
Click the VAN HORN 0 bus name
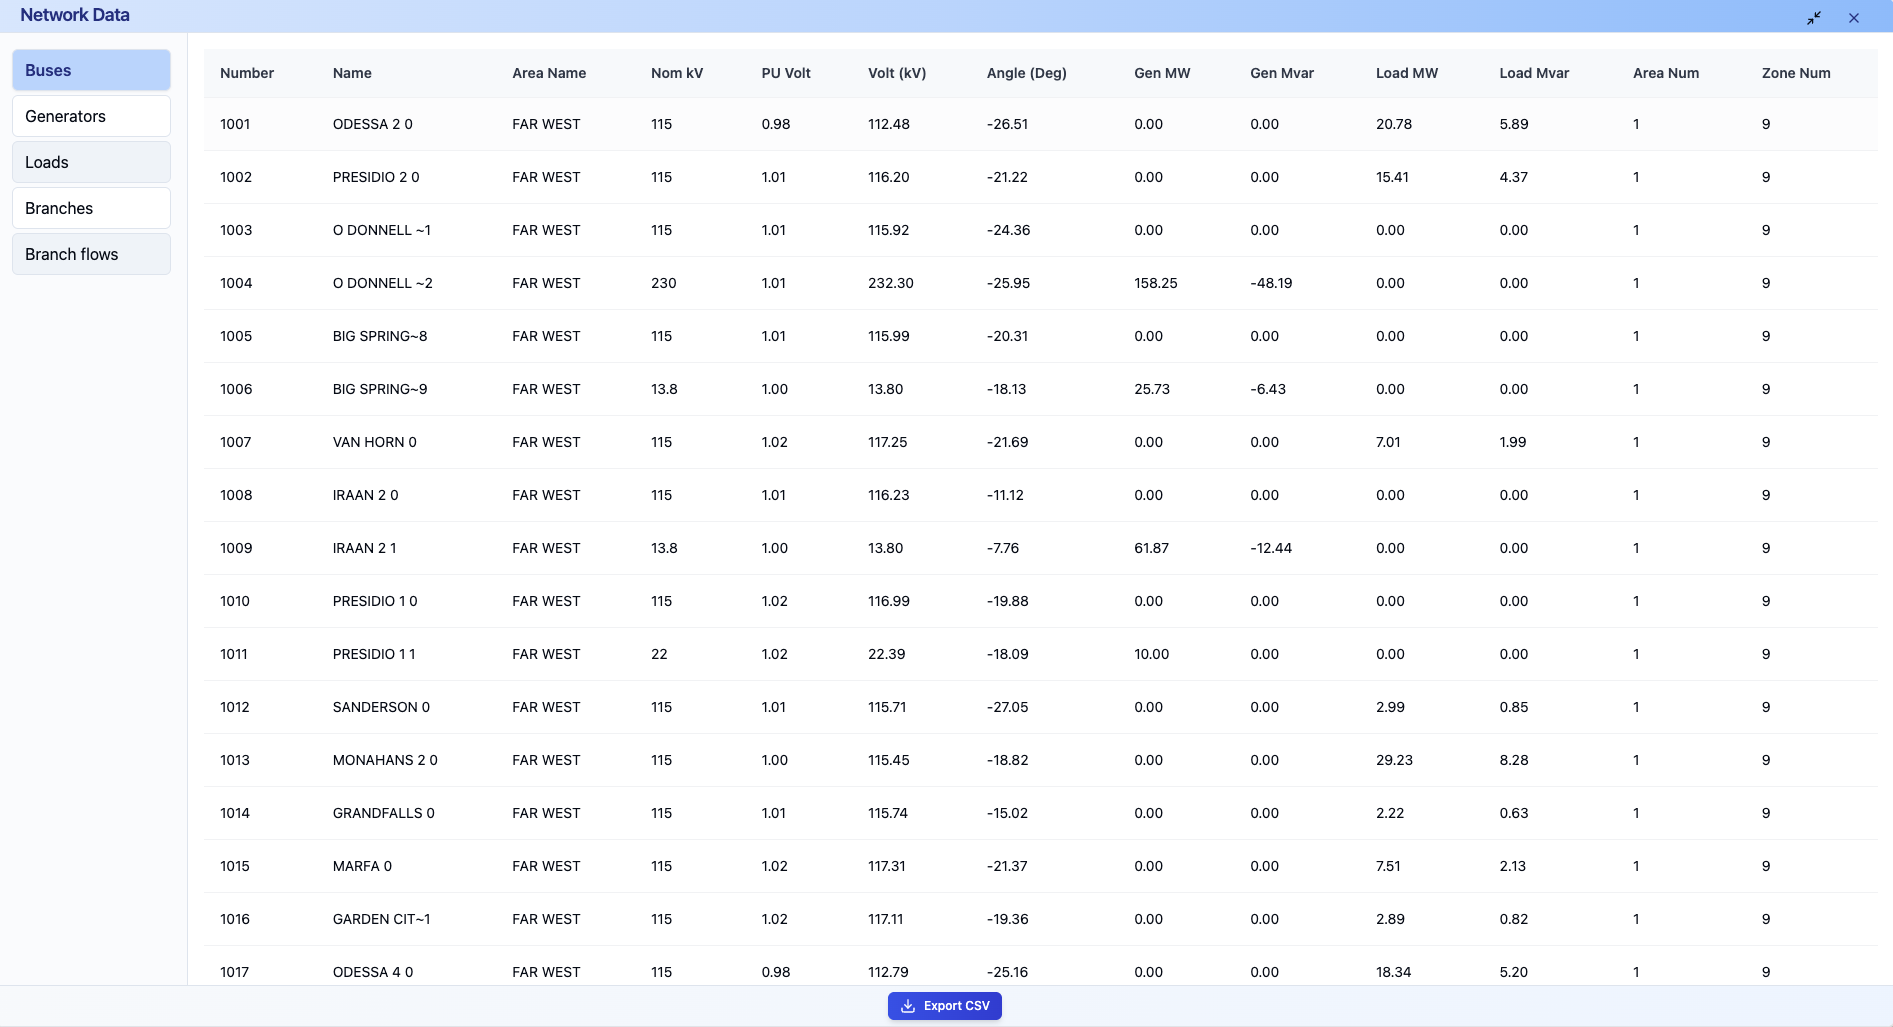point(375,442)
